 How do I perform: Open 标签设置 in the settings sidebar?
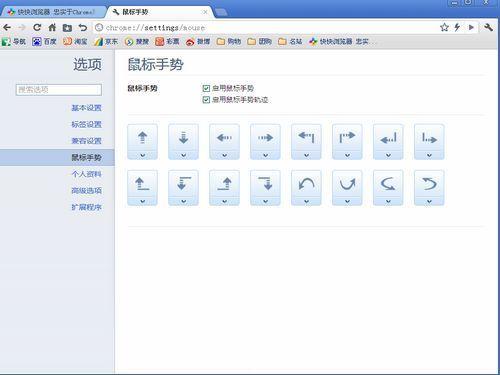tap(86, 124)
